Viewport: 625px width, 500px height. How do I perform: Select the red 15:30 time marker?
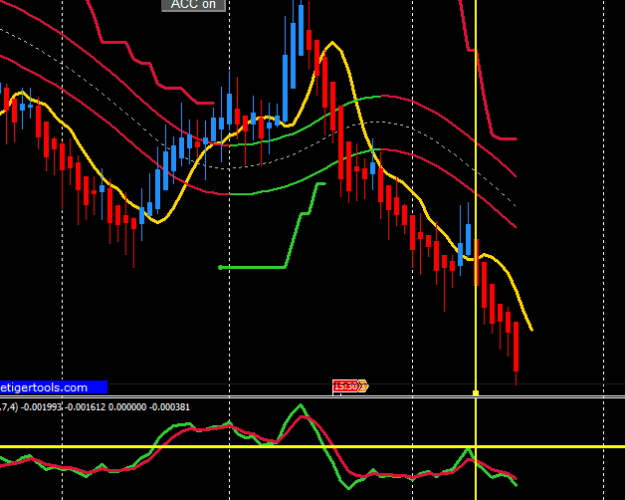(345, 386)
